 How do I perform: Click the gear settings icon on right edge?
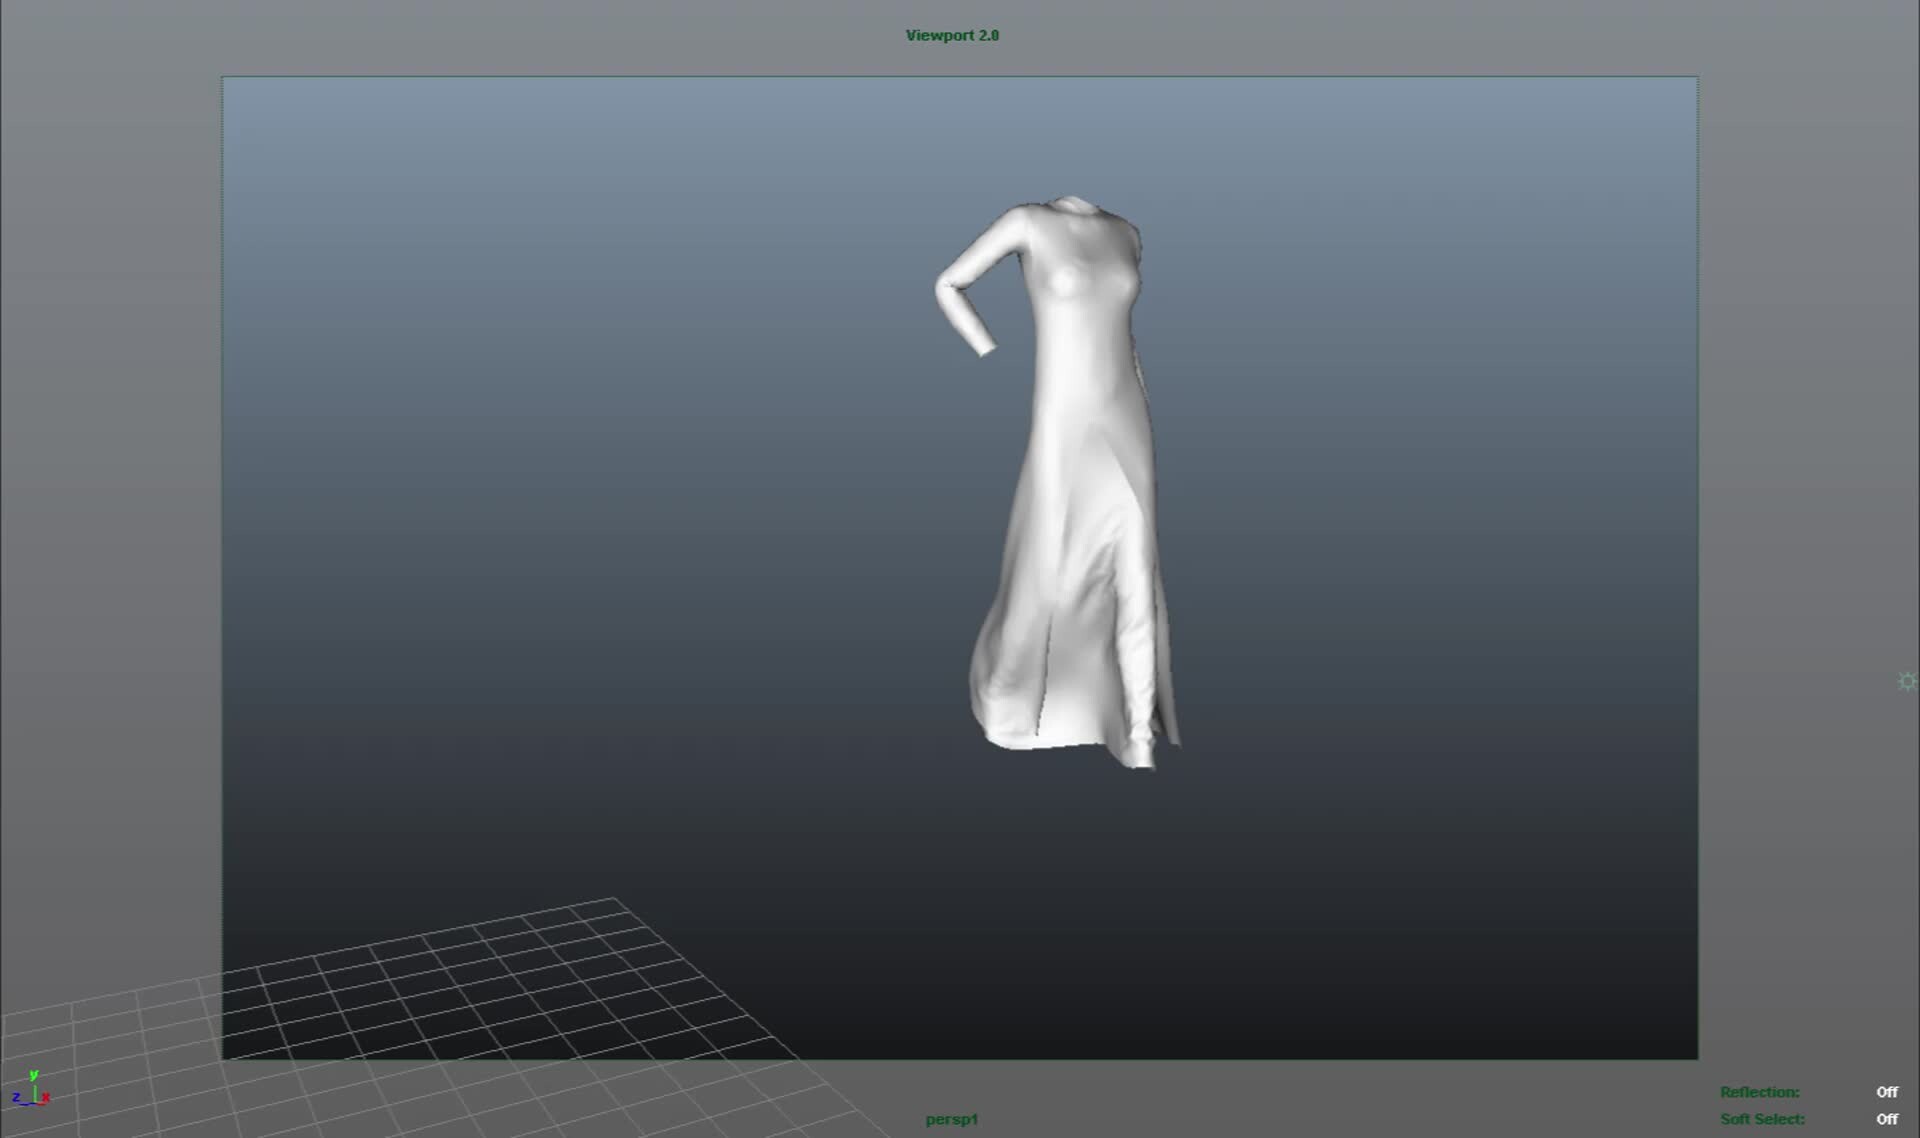click(1906, 680)
